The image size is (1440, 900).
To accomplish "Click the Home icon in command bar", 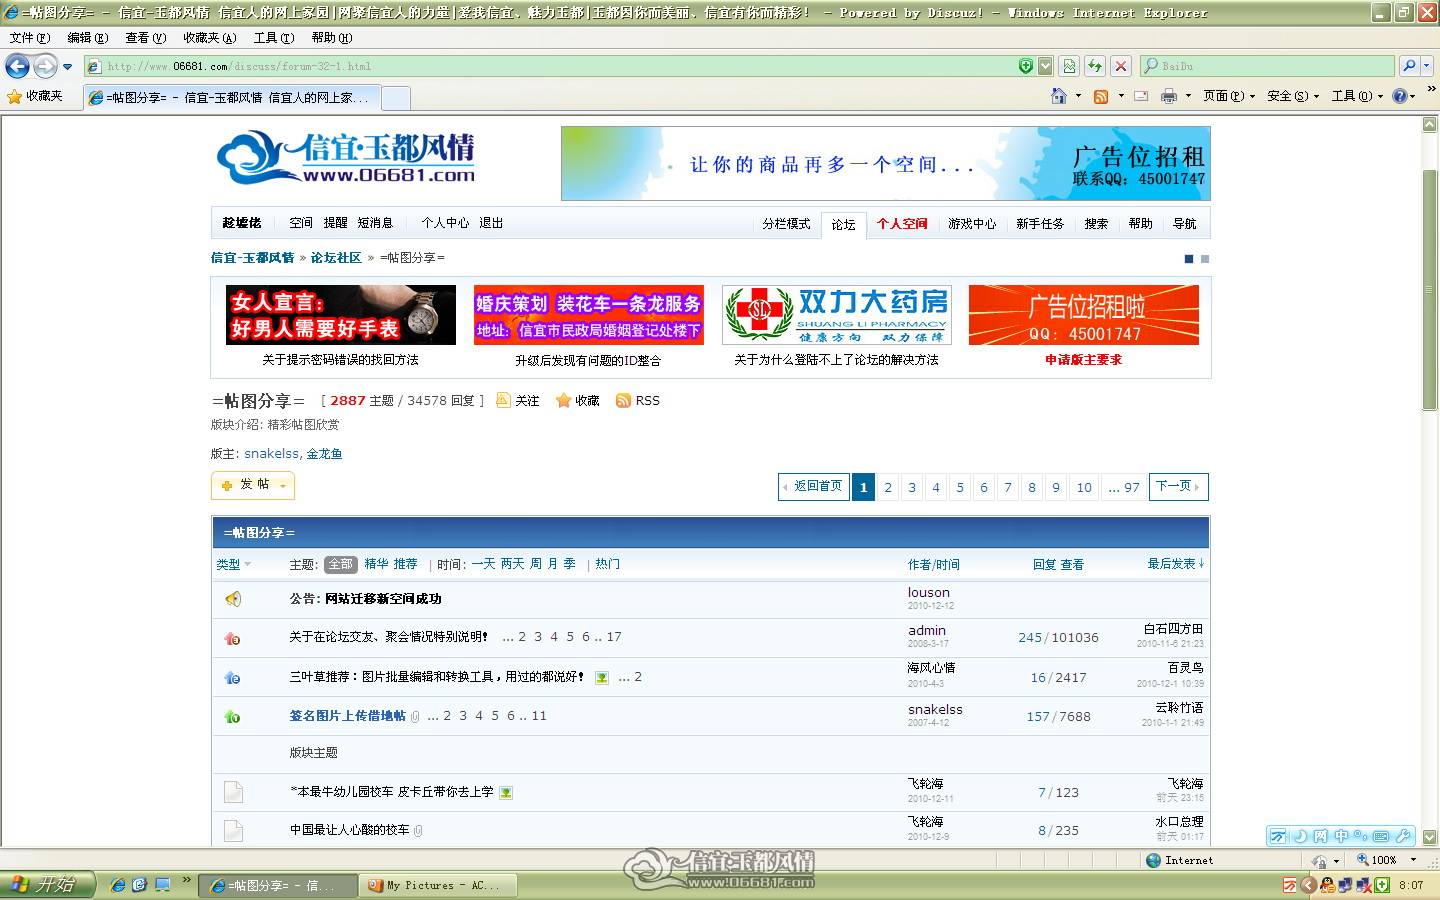I will (x=1059, y=96).
